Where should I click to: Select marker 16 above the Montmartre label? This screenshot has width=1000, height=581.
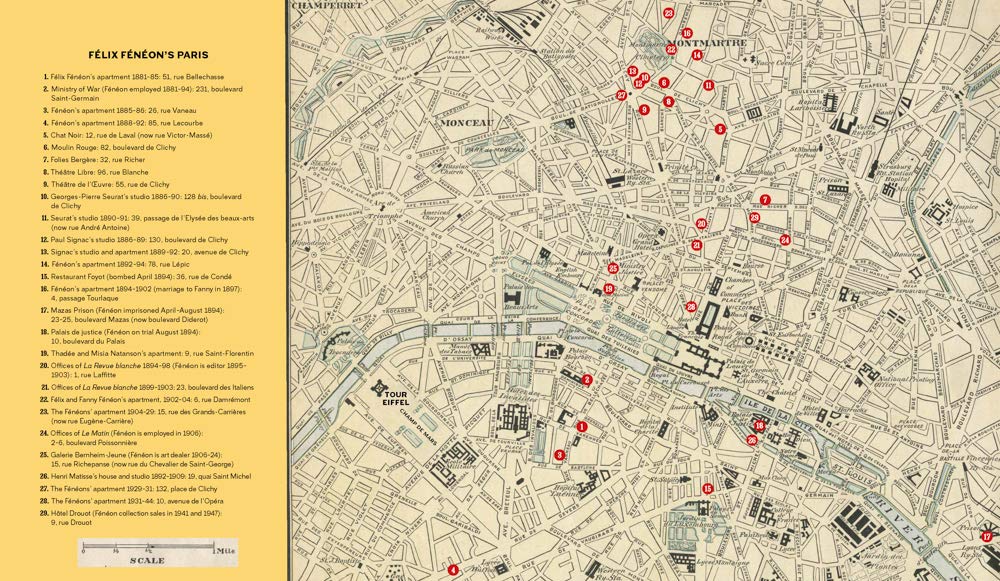pyautogui.click(x=687, y=33)
